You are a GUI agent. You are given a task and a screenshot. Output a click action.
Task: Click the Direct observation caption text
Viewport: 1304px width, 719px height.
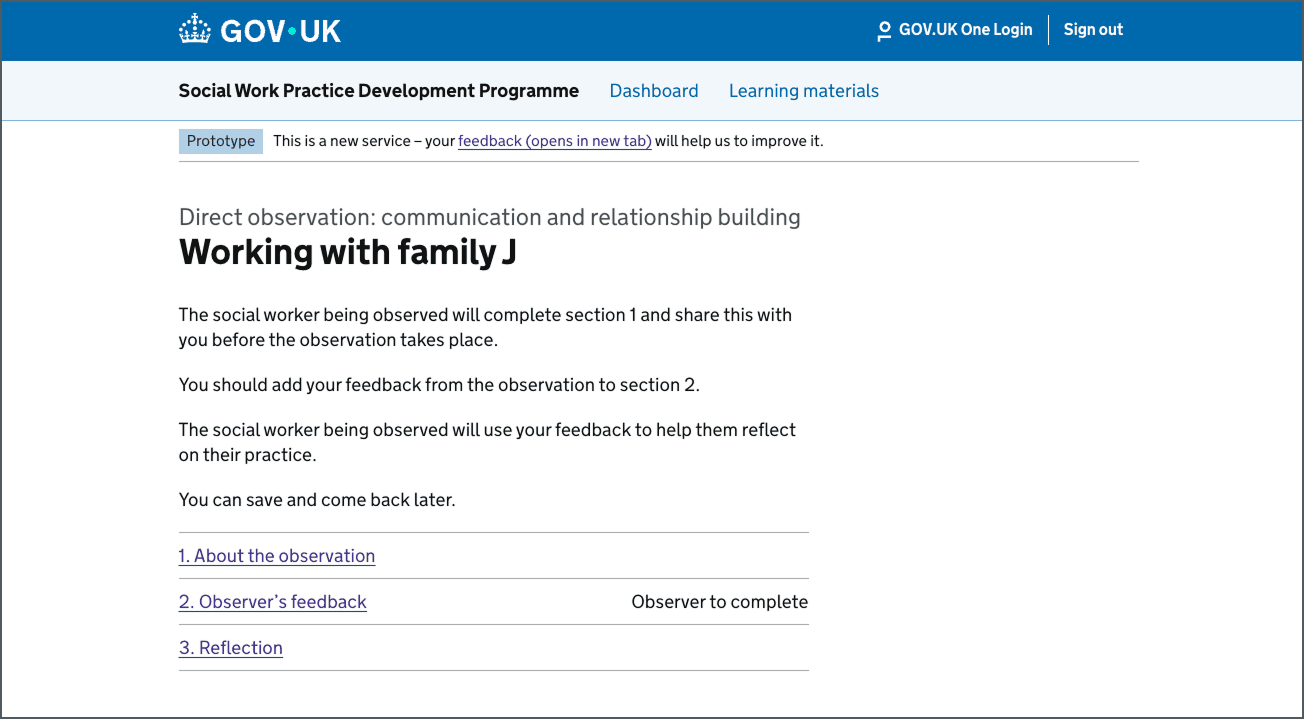(489, 217)
